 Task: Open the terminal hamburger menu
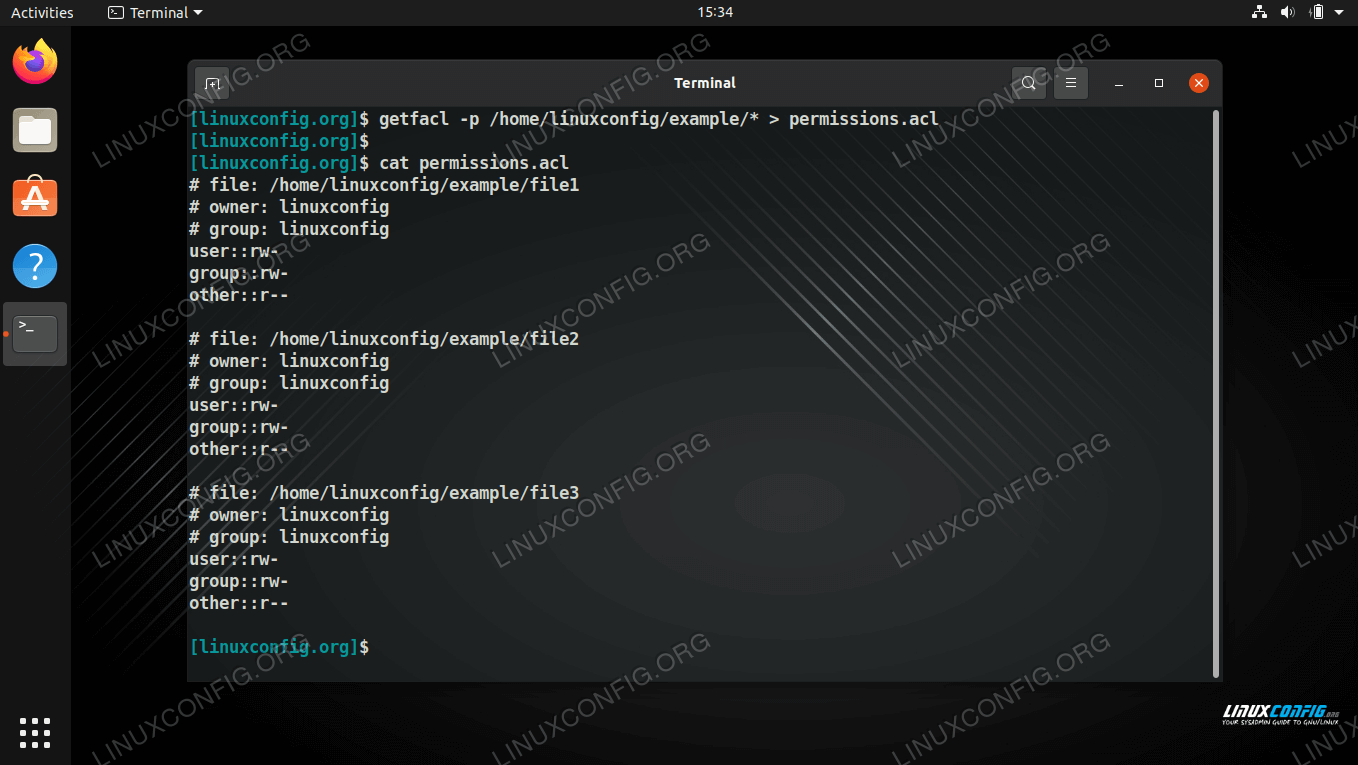pyautogui.click(x=1070, y=83)
